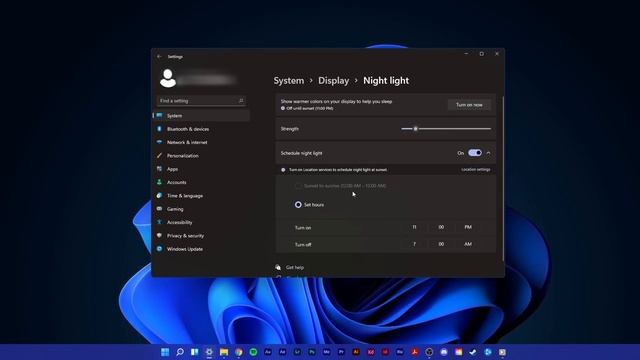Viewport: 640px width, 360px height.
Task: Click the Accessibility figure icon
Action: tap(159, 222)
